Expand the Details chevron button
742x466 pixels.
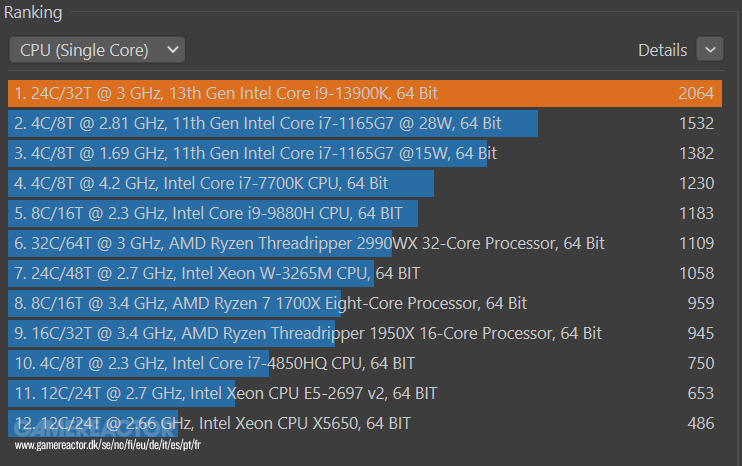[709, 49]
